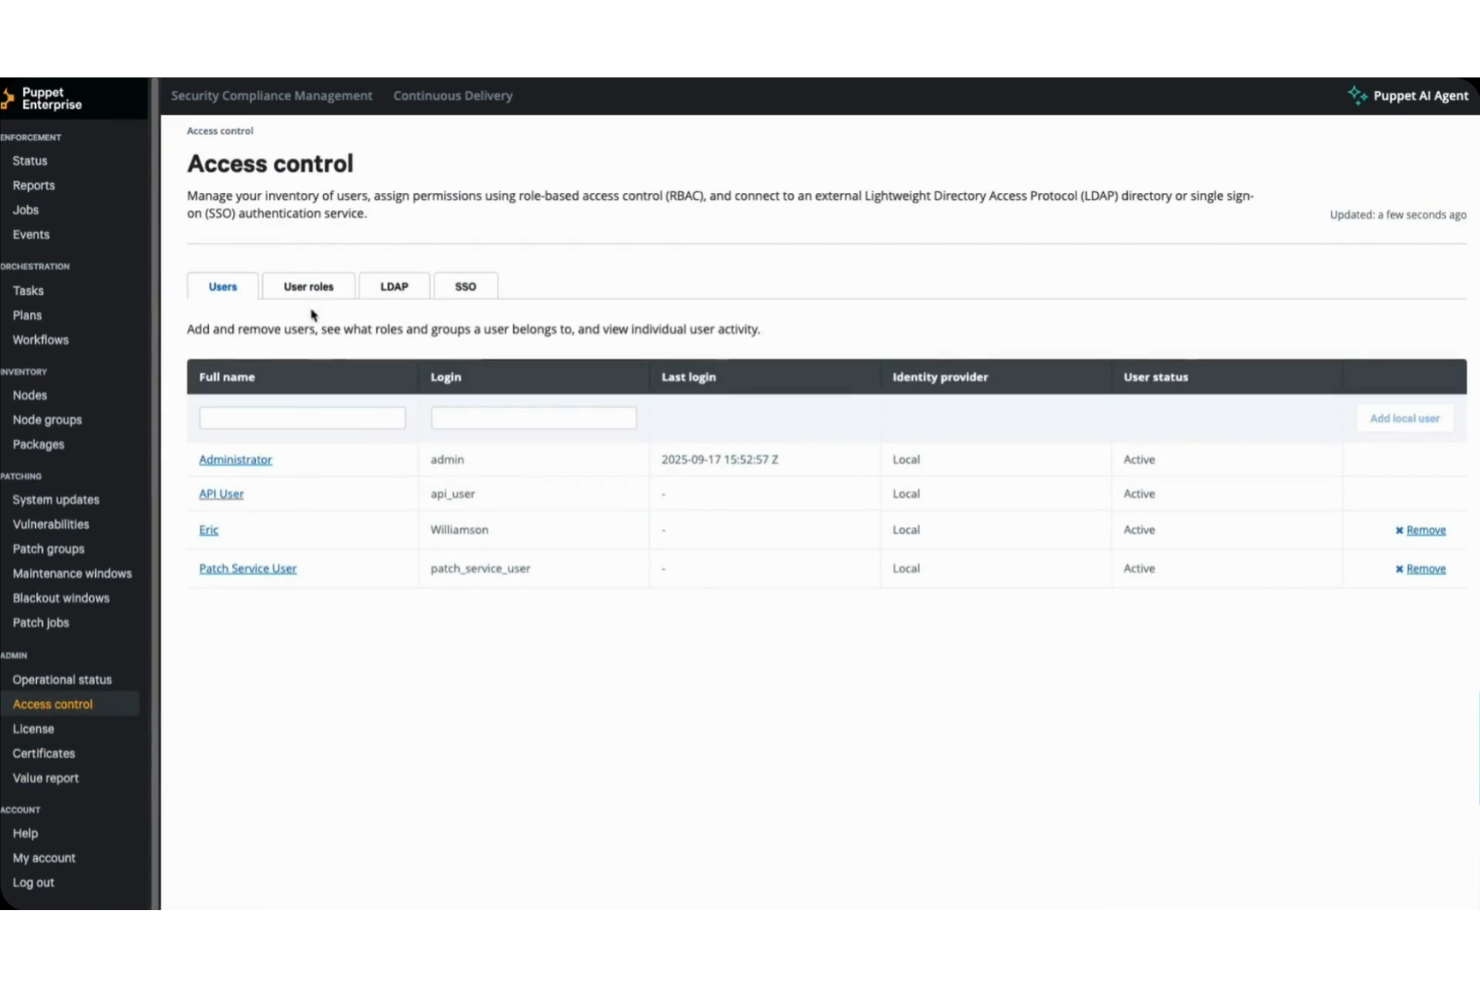Click the Add local user button
Image resolution: width=1480 pixels, height=987 pixels.
[x=1403, y=418]
